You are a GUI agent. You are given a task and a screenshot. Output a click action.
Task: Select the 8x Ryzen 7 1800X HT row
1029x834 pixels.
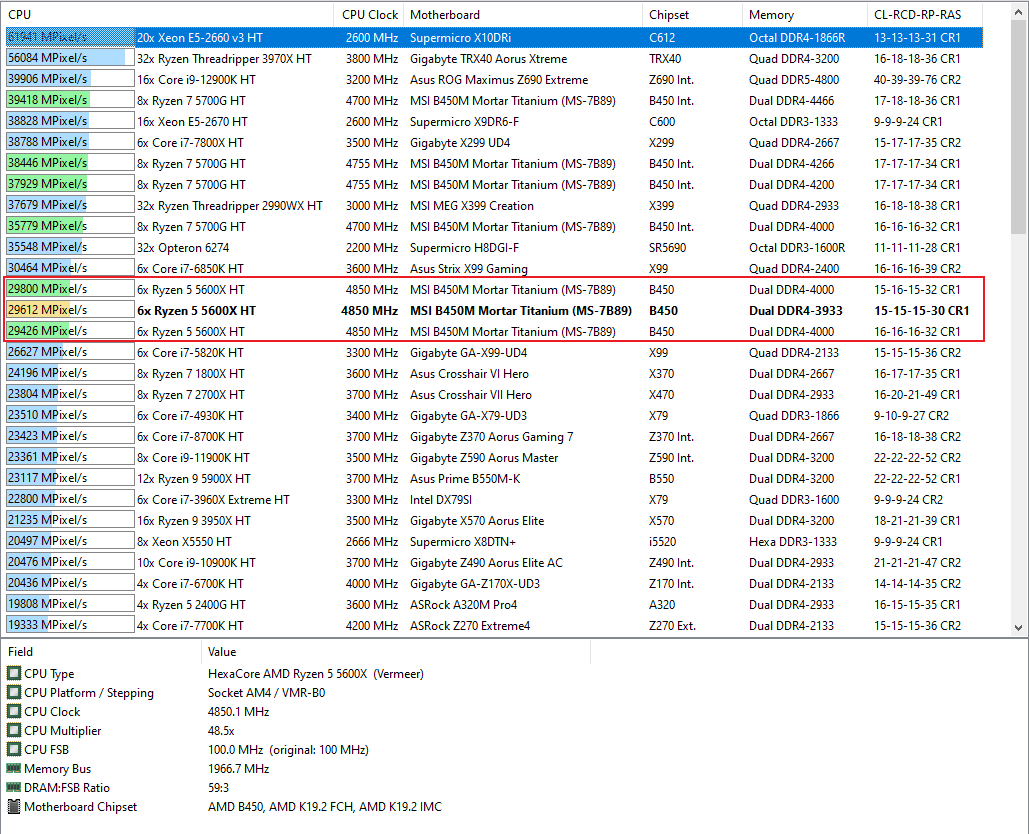494,373
